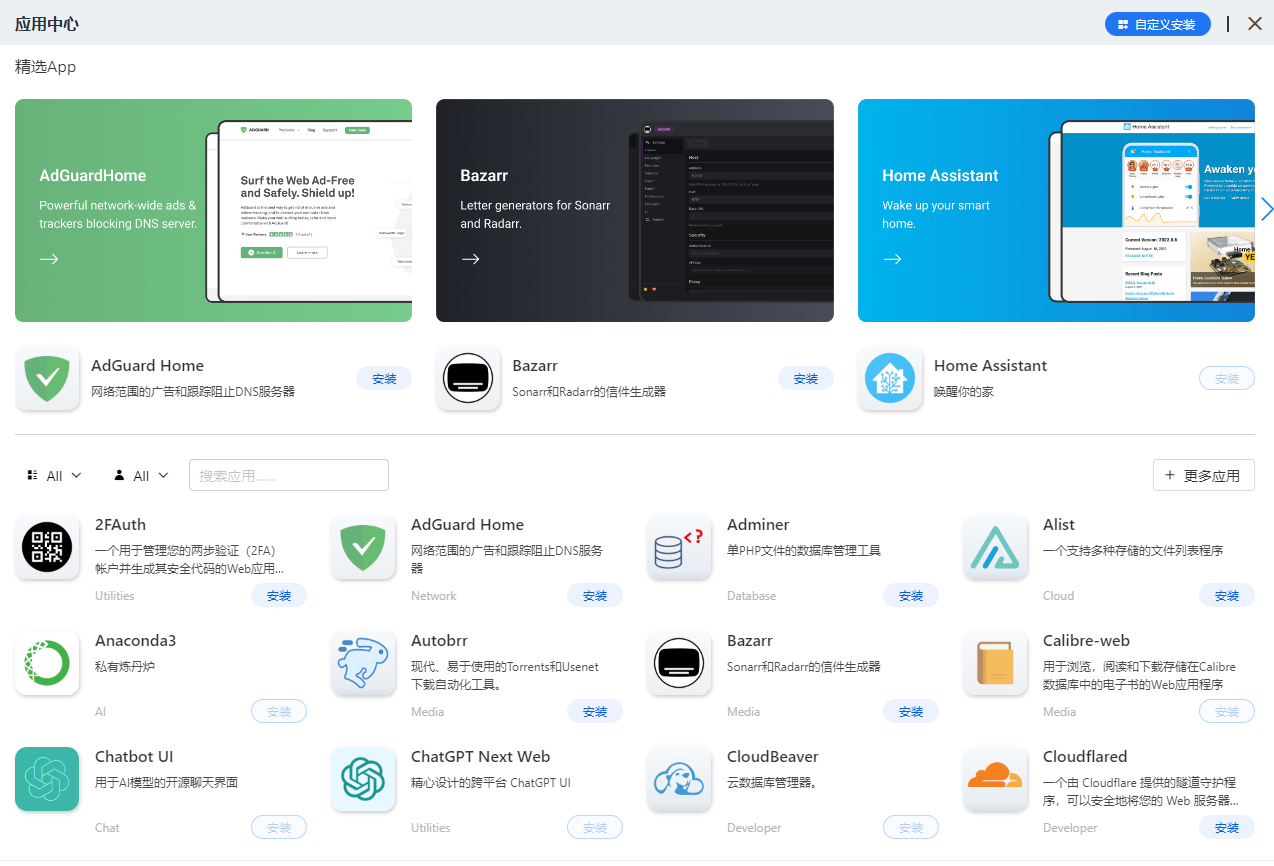Open more apps via 更多应用 button

[1204, 475]
